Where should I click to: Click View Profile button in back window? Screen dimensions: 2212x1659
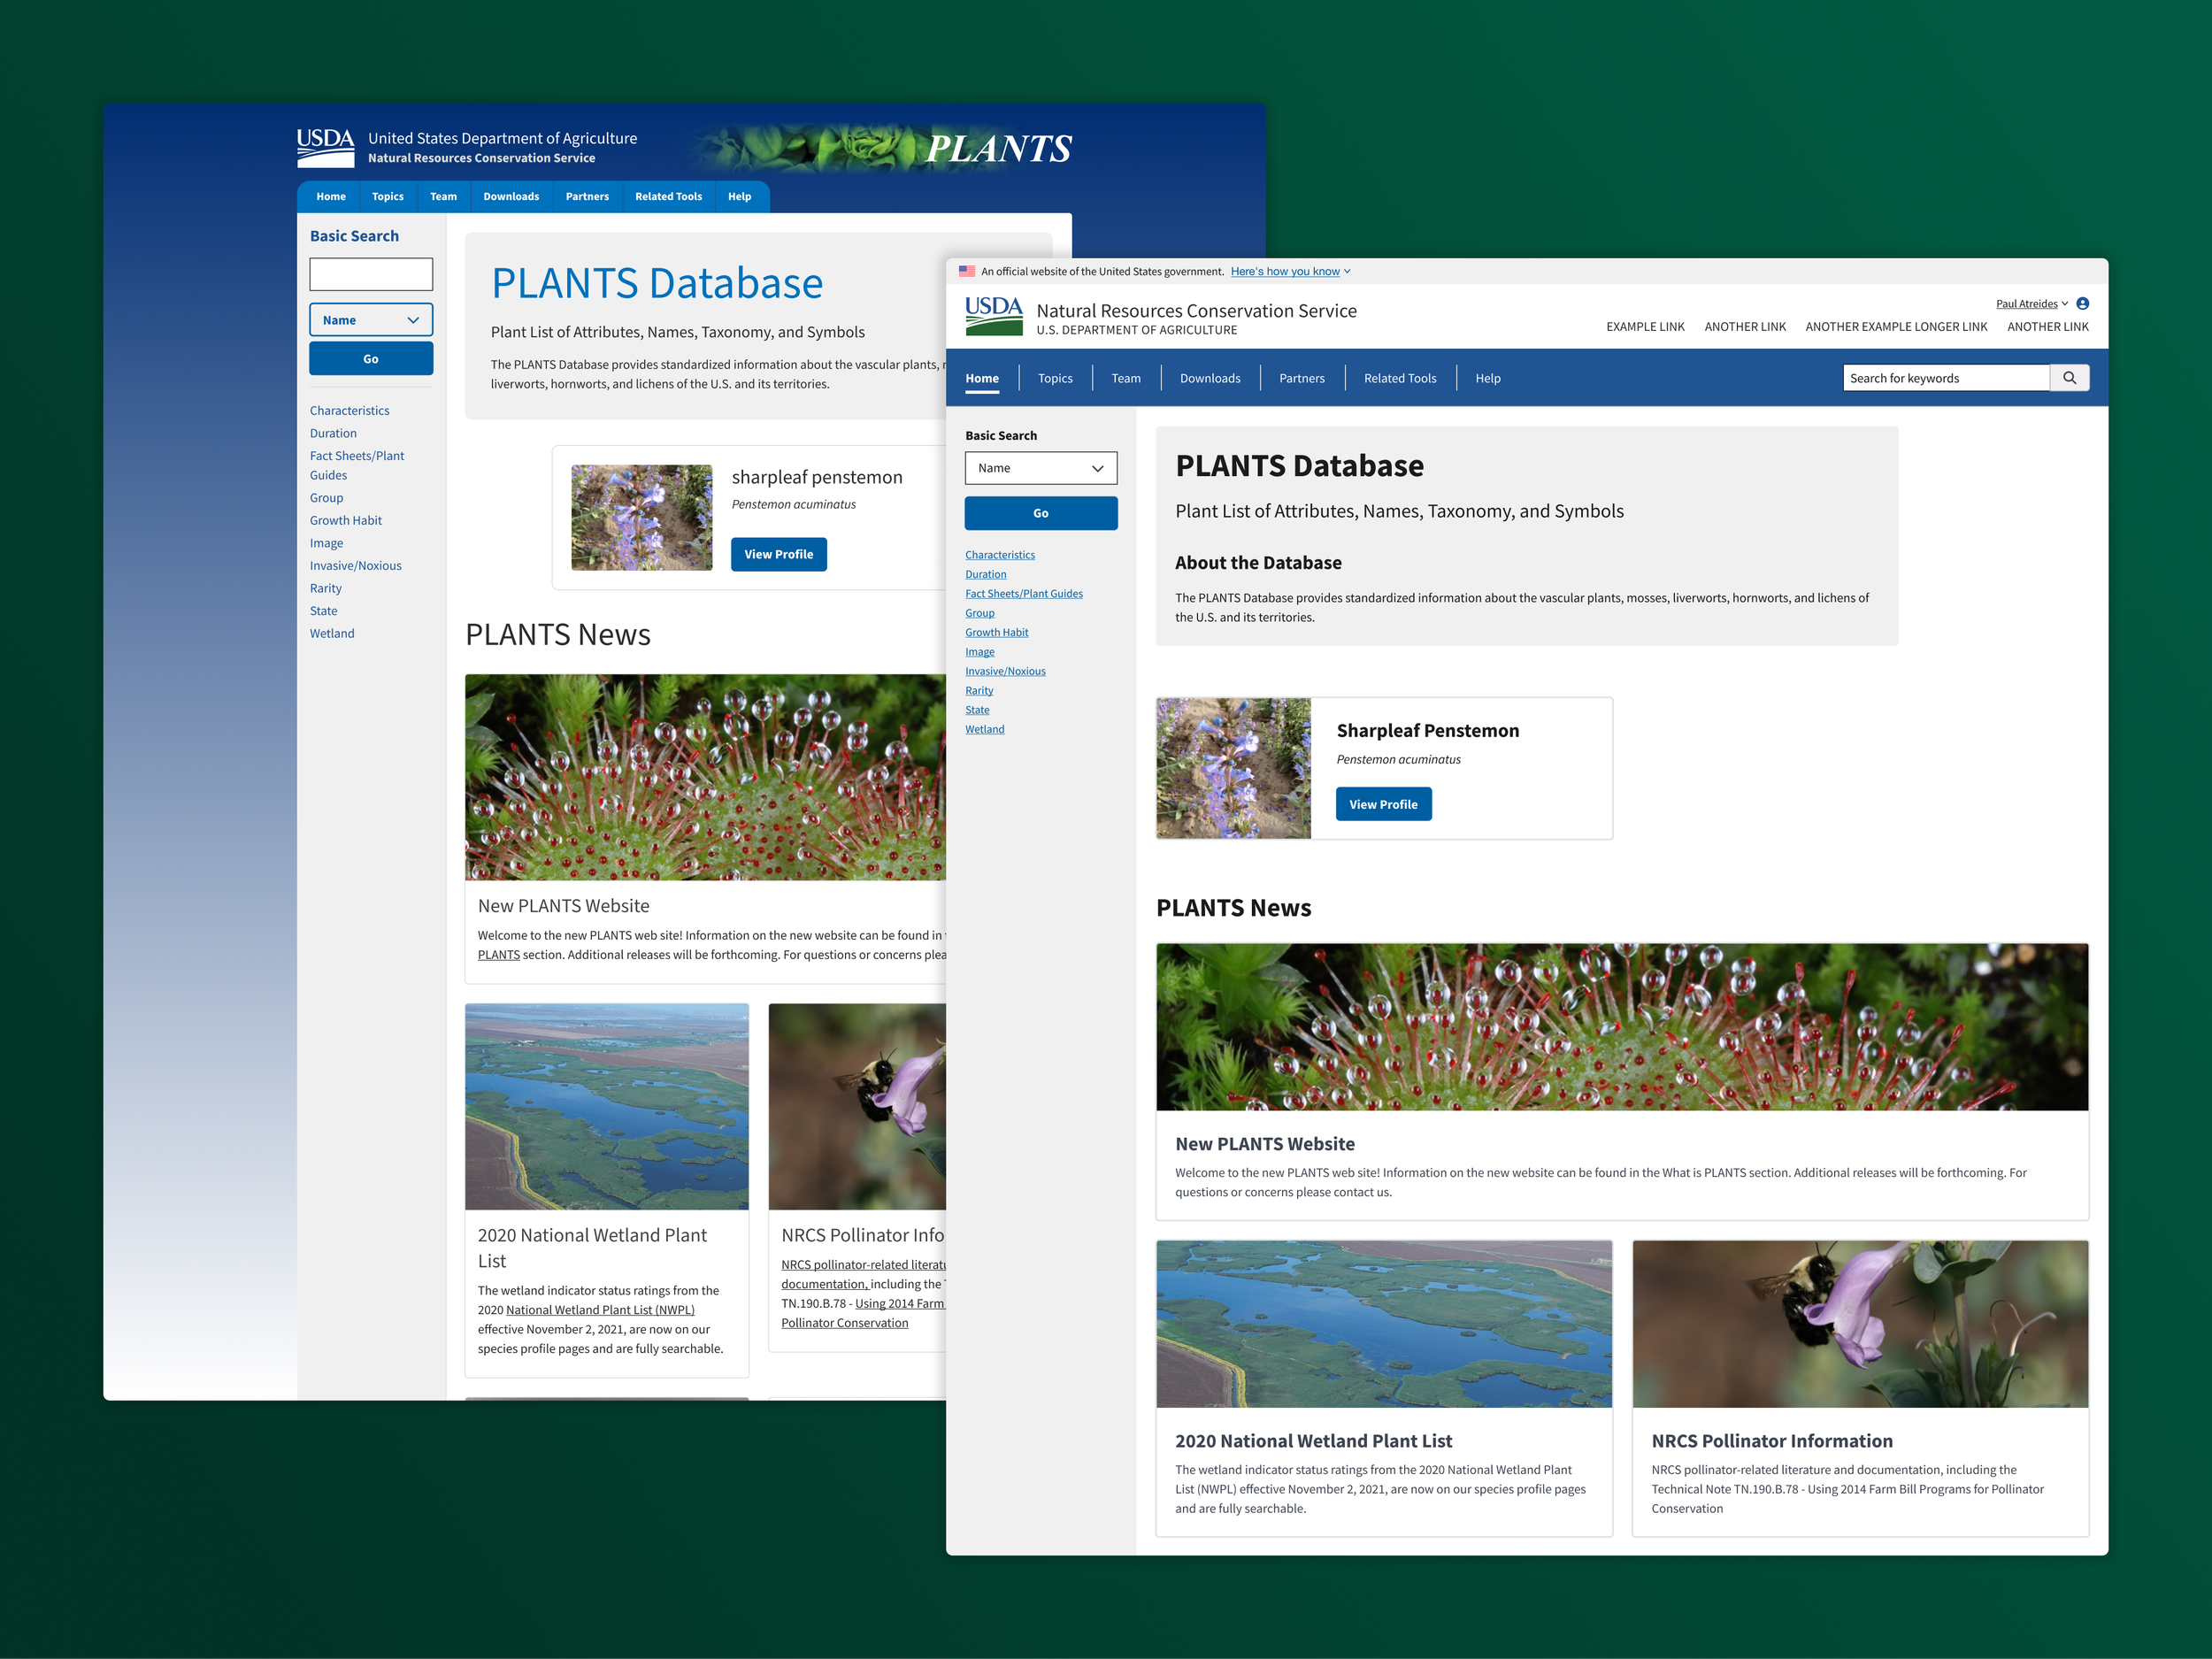(x=778, y=554)
